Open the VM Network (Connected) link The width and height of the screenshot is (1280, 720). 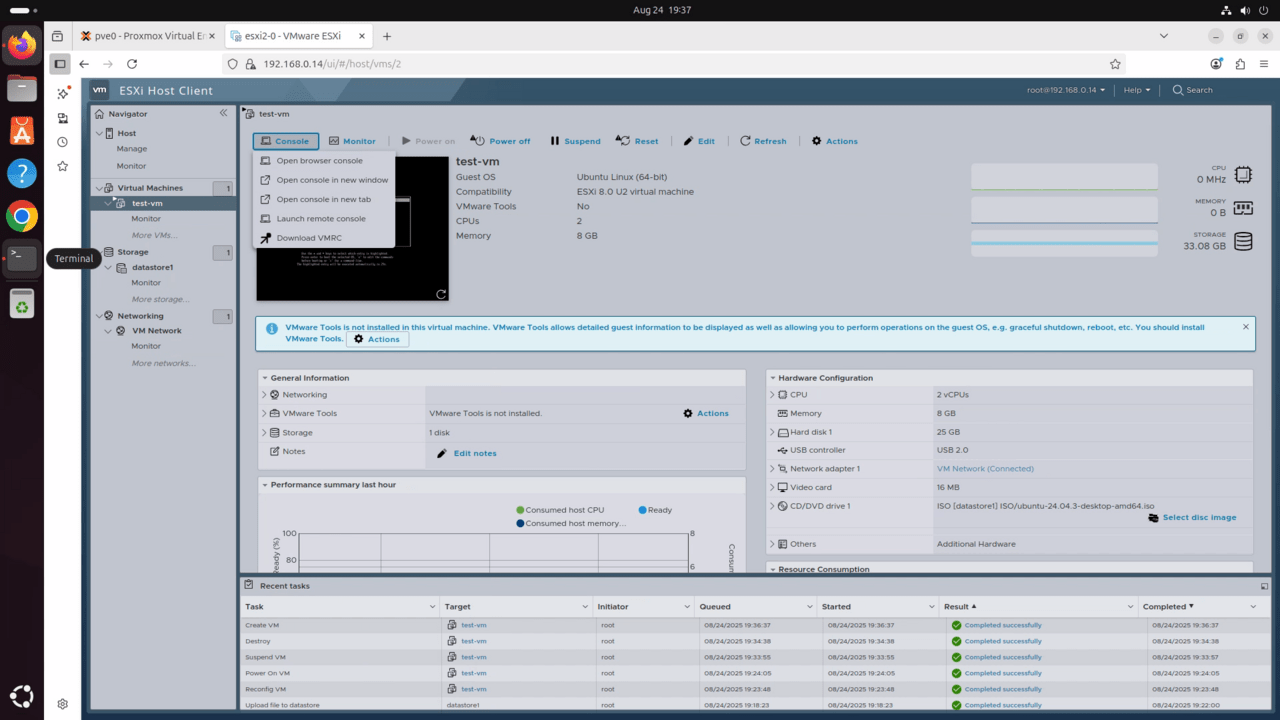coord(985,469)
